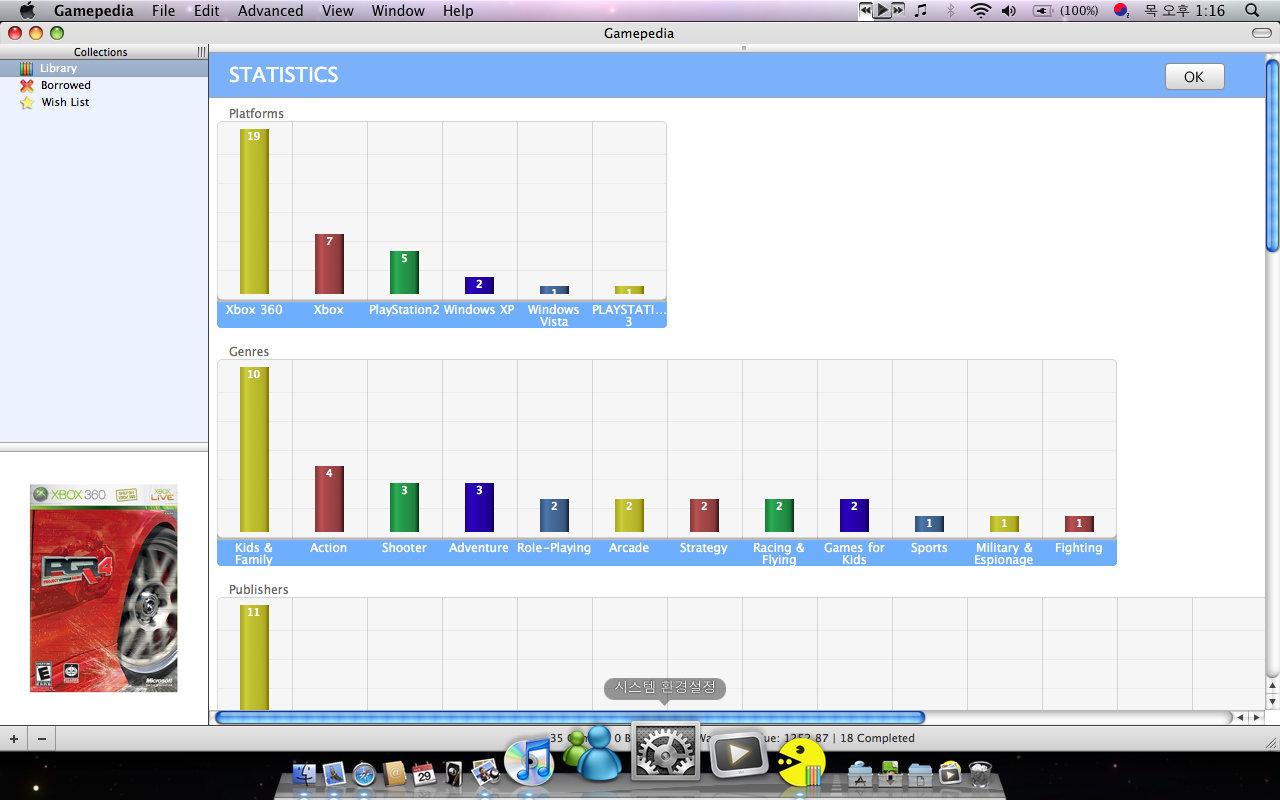Click the Games for Kids label
This screenshot has width=1280, height=800.
tap(854, 554)
